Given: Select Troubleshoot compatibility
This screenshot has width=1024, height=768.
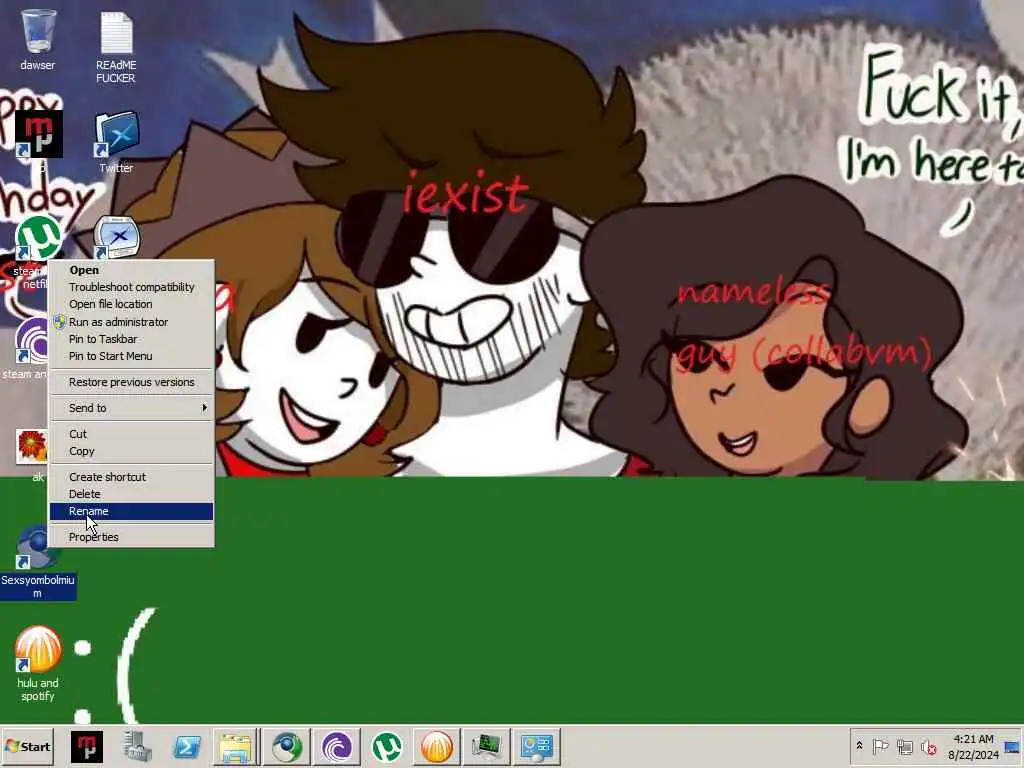Looking at the screenshot, I should tap(132, 287).
